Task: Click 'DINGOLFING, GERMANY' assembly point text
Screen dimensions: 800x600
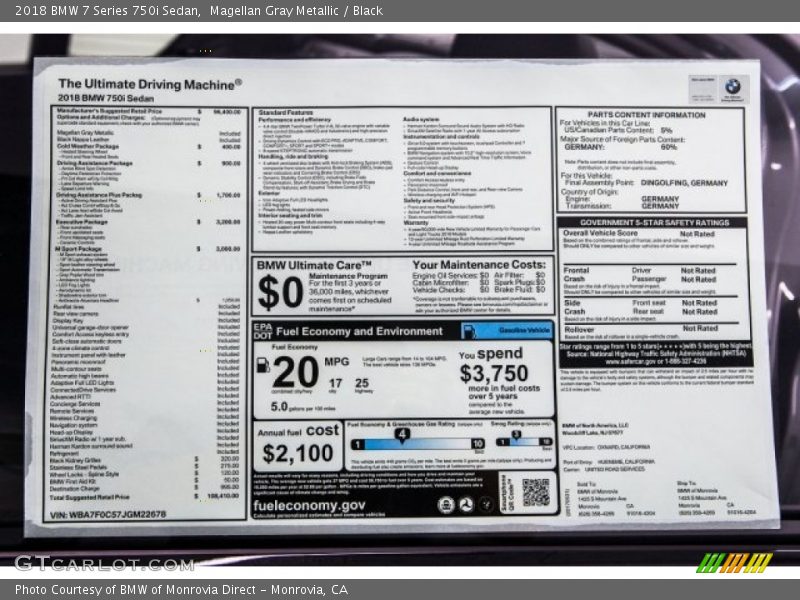Action: click(684, 183)
